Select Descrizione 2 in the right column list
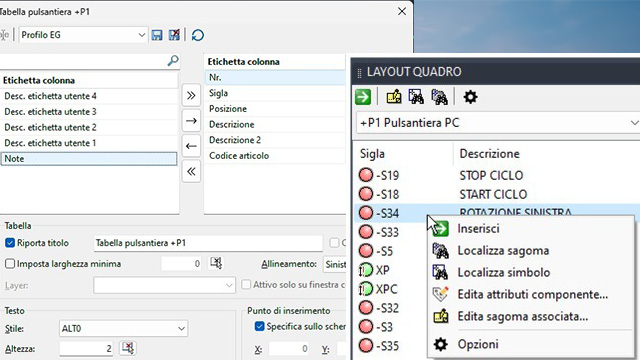The height and width of the screenshot is (360, 640). 275,140
